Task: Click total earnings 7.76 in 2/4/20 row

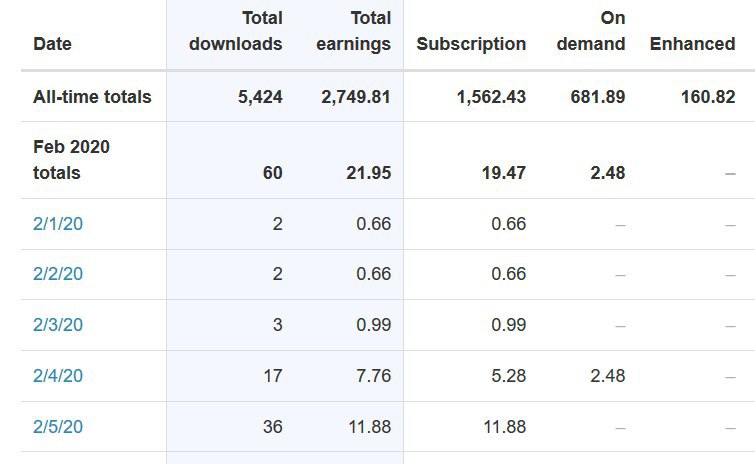Action: [x=374, y=376]
